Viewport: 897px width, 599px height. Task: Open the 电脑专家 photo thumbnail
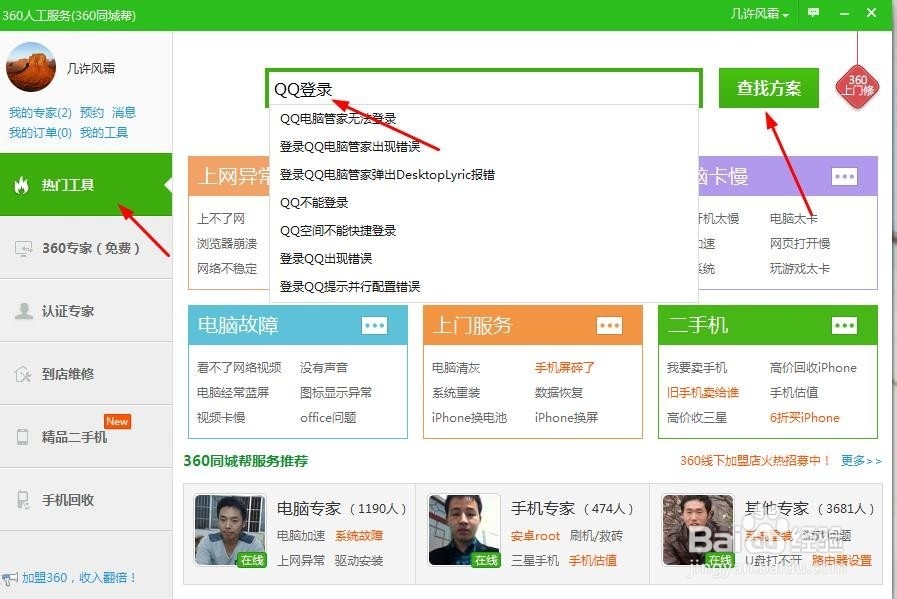pos(230,530)
